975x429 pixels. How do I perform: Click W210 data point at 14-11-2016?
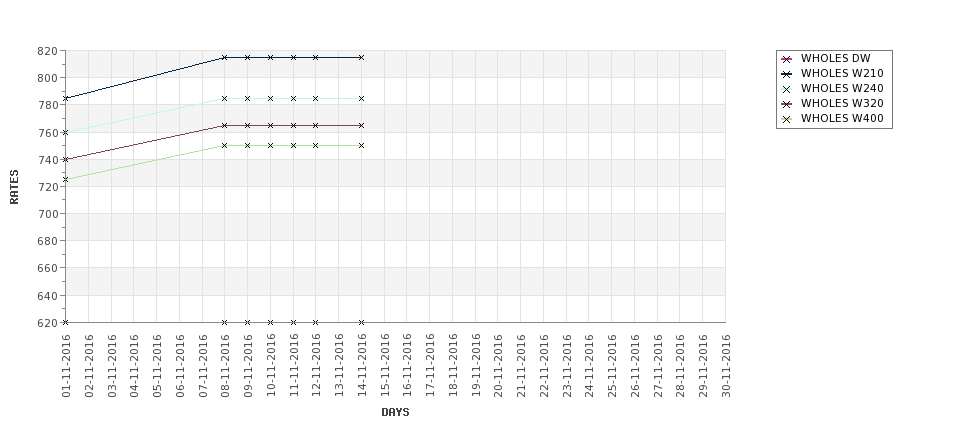click(x=361, y=57)
